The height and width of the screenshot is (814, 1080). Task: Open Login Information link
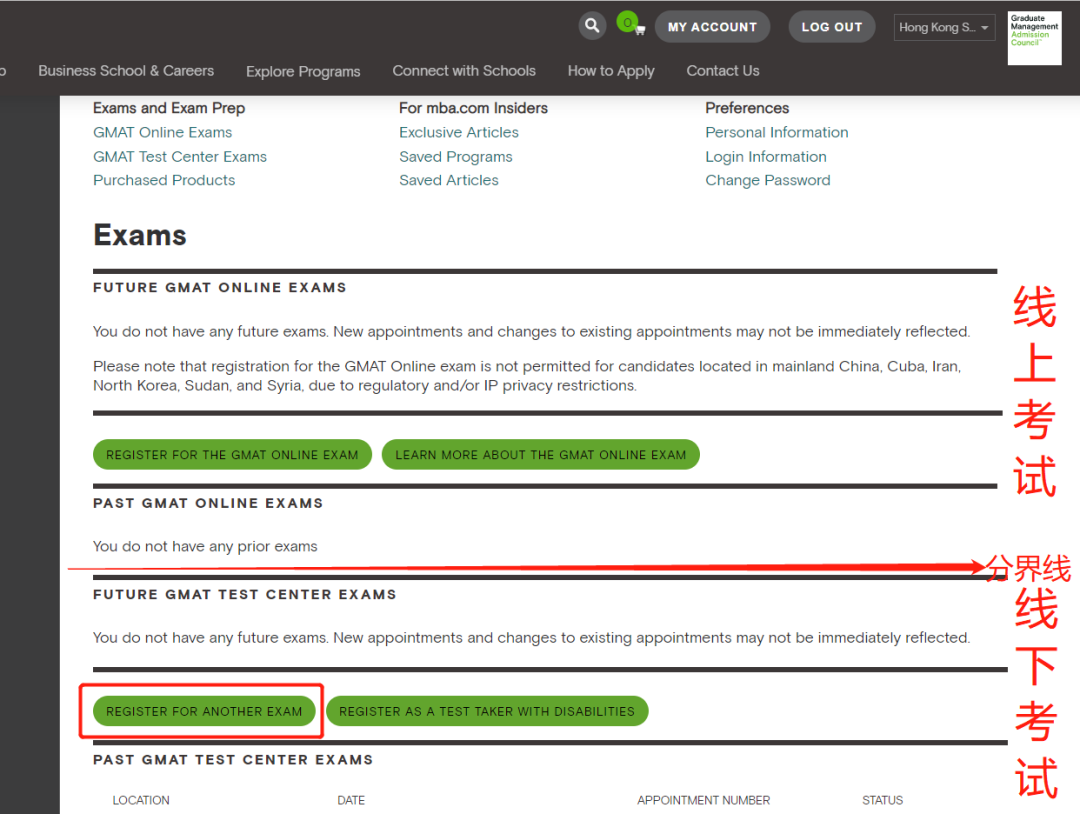pos(765,157)
